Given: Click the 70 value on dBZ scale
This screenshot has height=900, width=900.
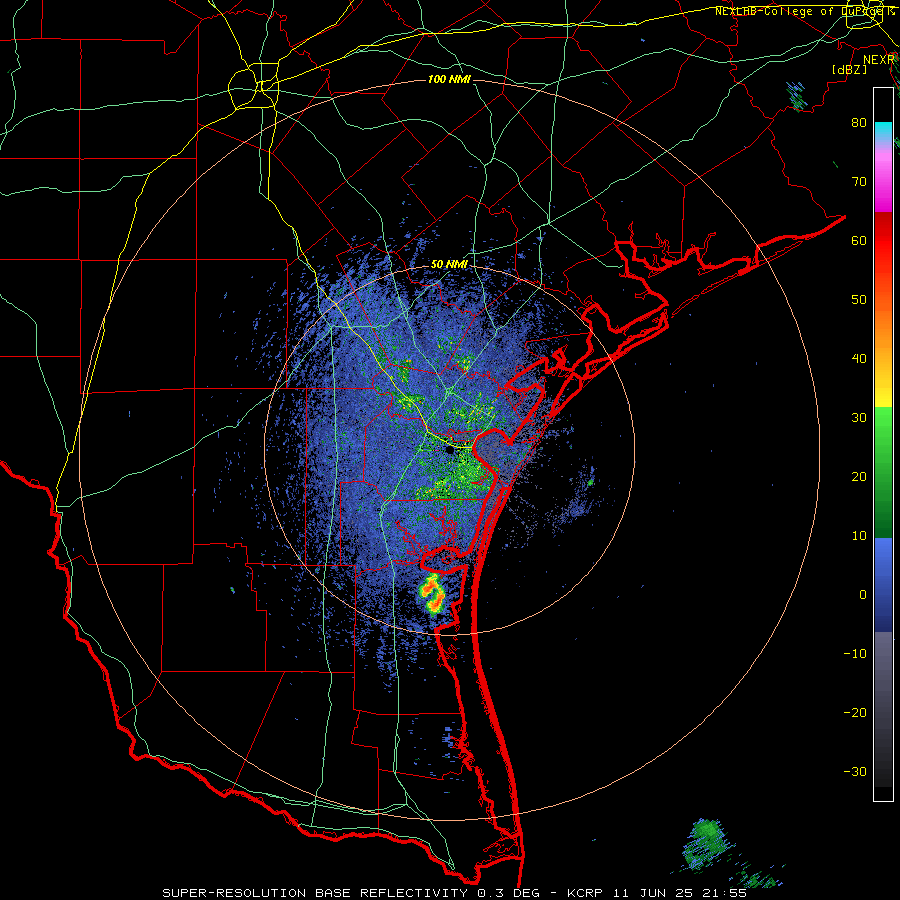Looking at the screenshot, I should click(x=859, y=181).
